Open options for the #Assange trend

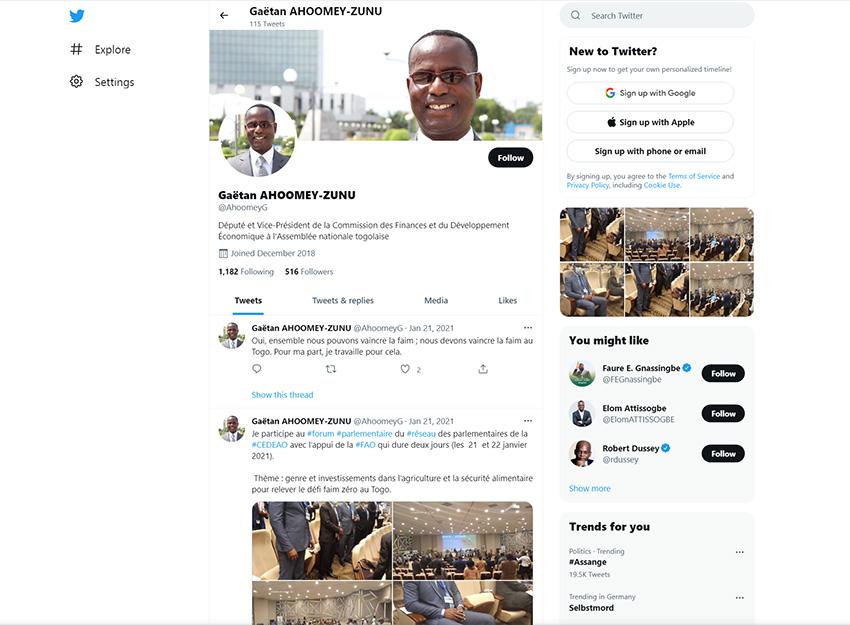click(x=739, y=552)
